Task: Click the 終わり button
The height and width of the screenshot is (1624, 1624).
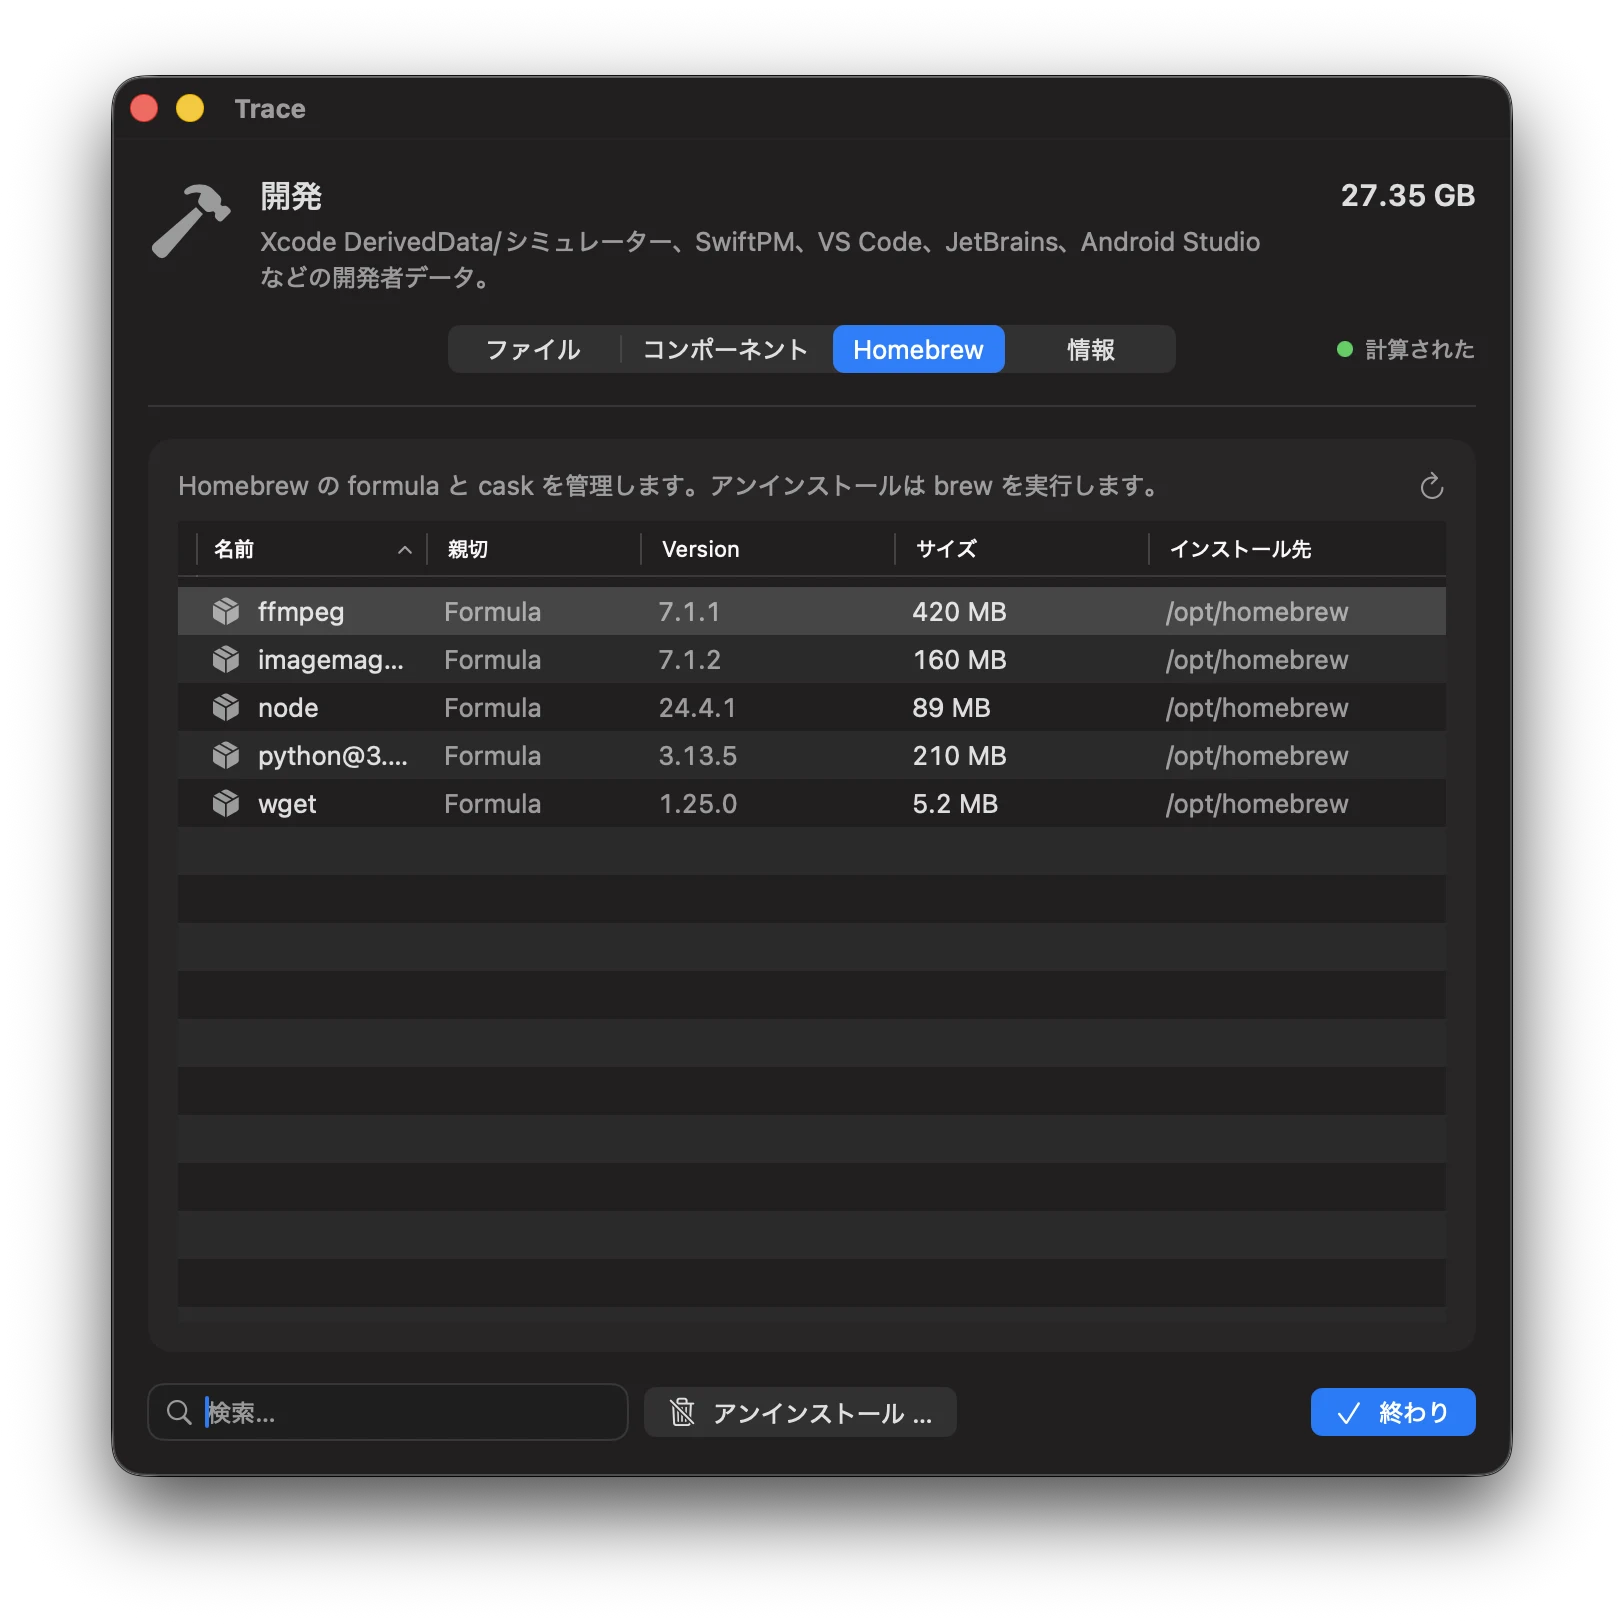Action: [1392, 1412]
